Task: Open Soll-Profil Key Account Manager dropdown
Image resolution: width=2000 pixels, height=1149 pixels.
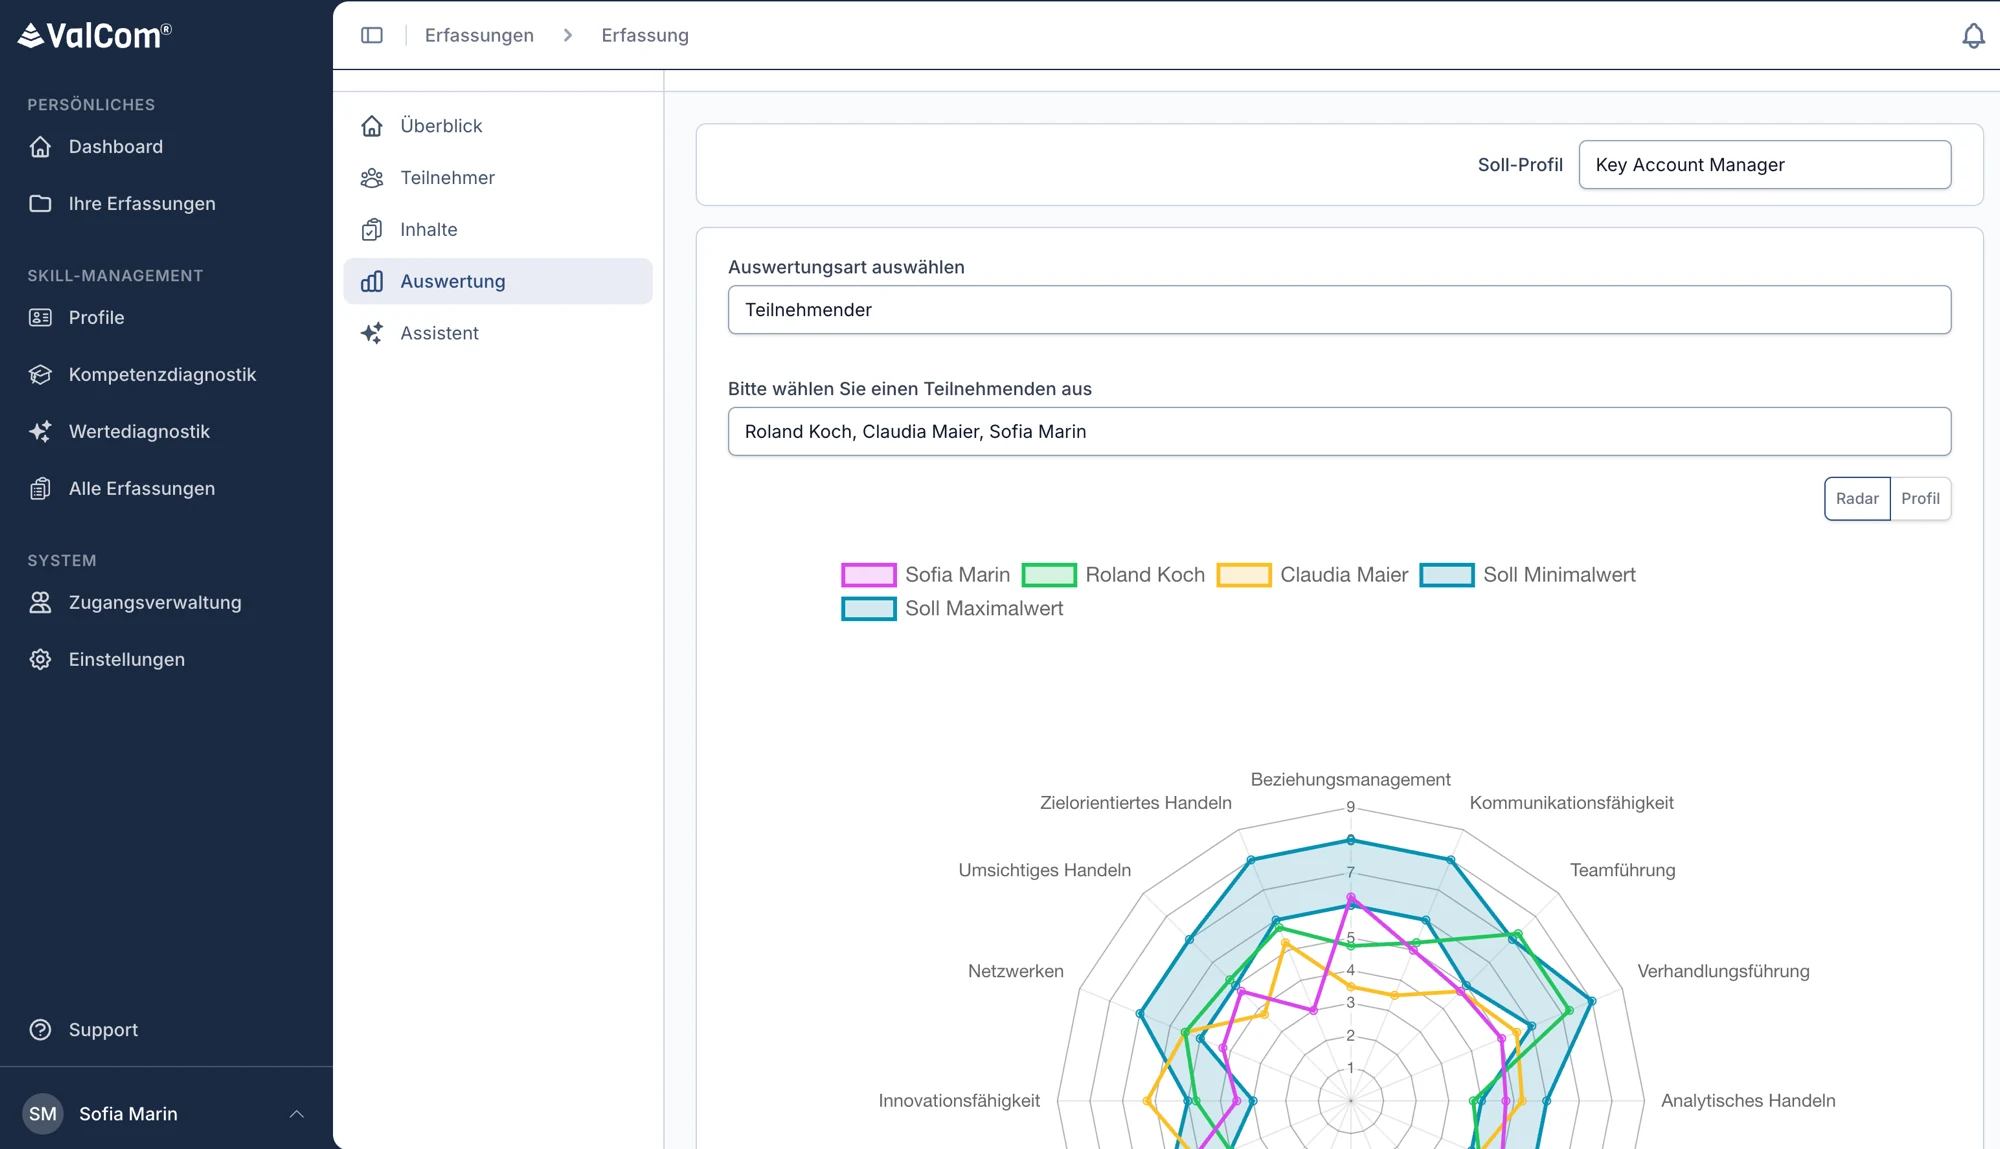Action: tap(1765, 165)
